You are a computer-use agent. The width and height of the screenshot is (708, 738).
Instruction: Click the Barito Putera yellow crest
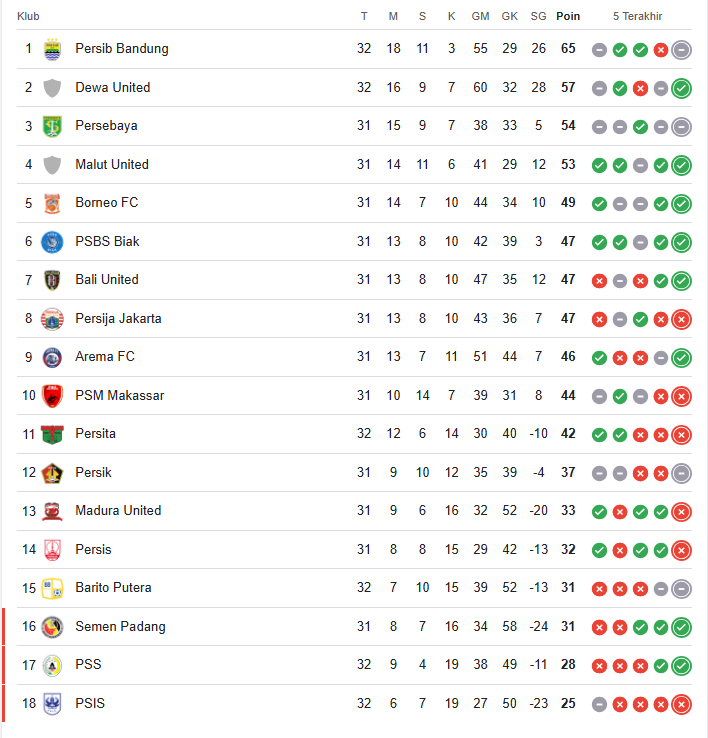(x=52, y=589)
